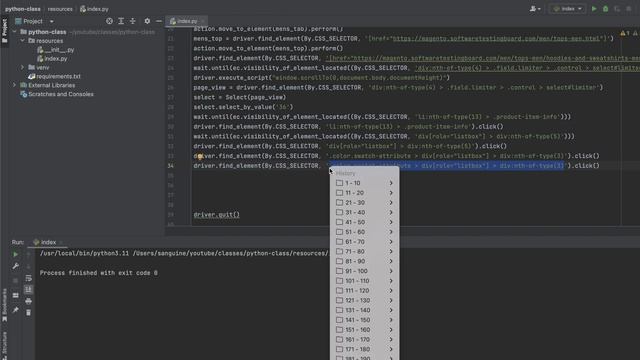
Task: Open the '11 - 20' history submenu
Action: point(364,193)
